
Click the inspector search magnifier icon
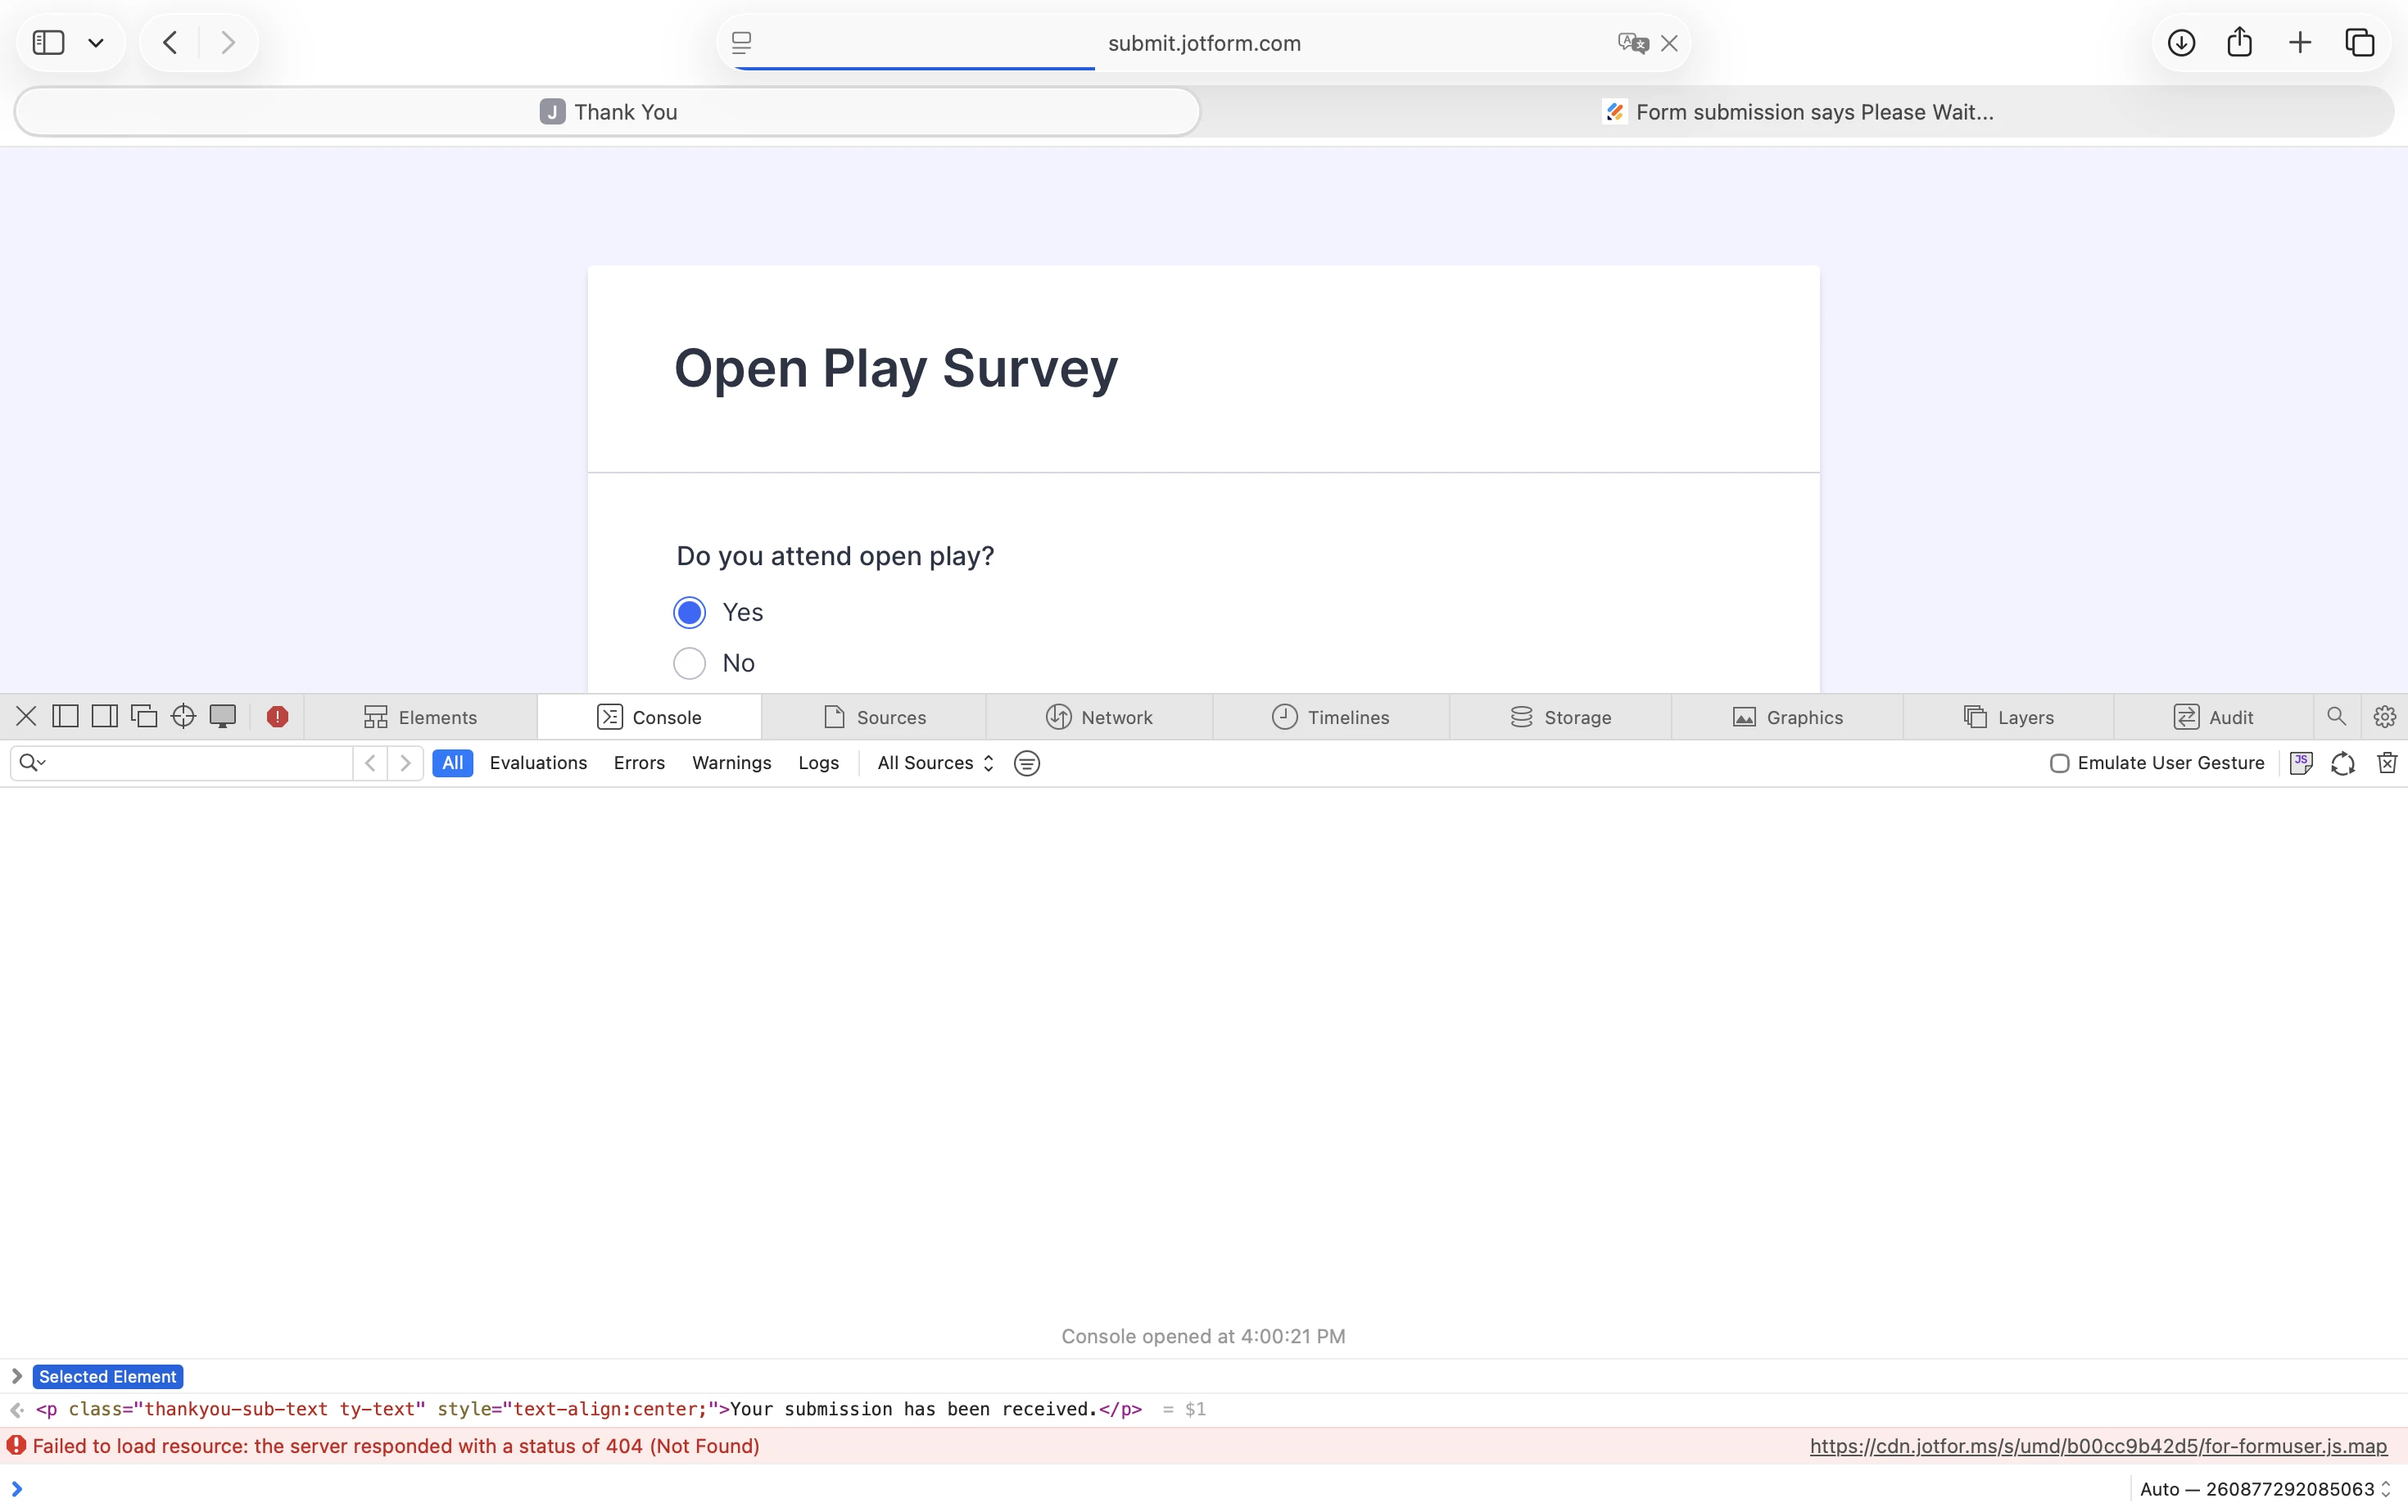2336,716
